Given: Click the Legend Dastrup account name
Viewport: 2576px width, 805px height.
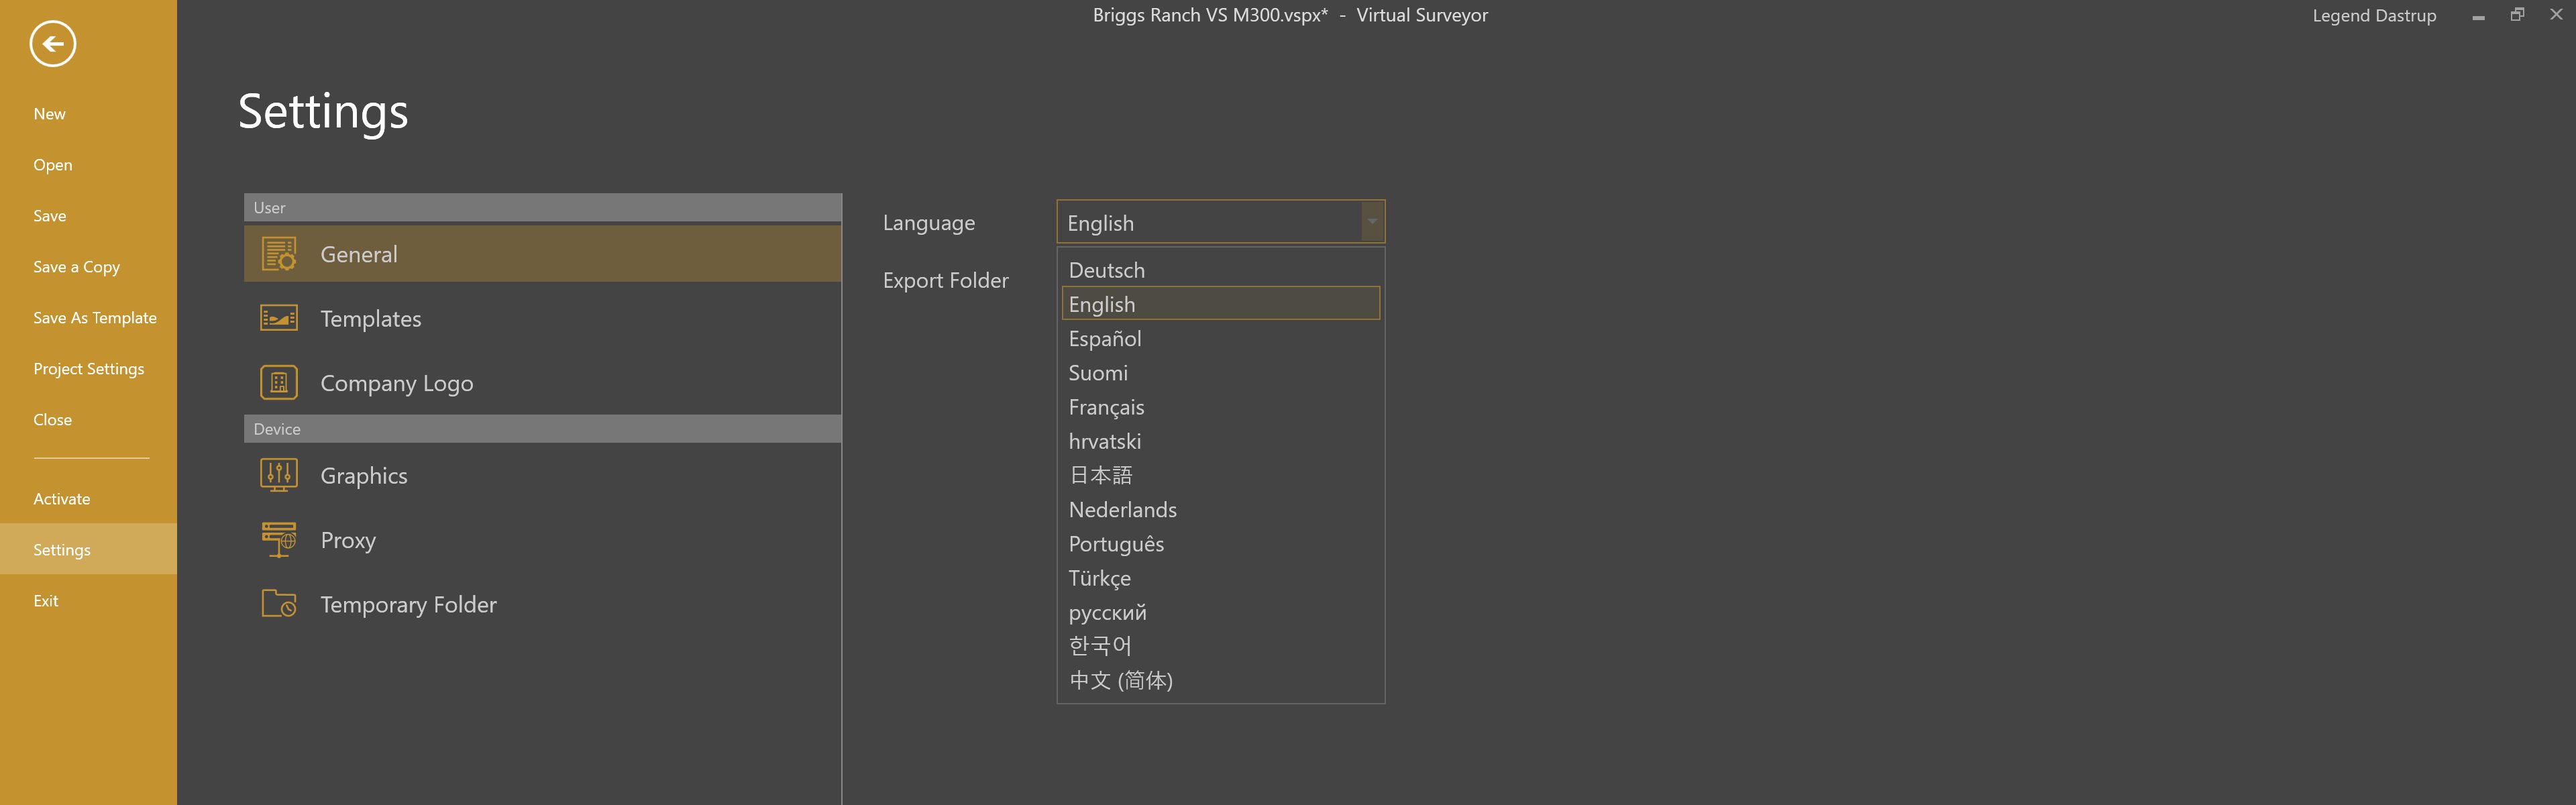Looking at the screenshot, I should click(x=2373, y=15).
